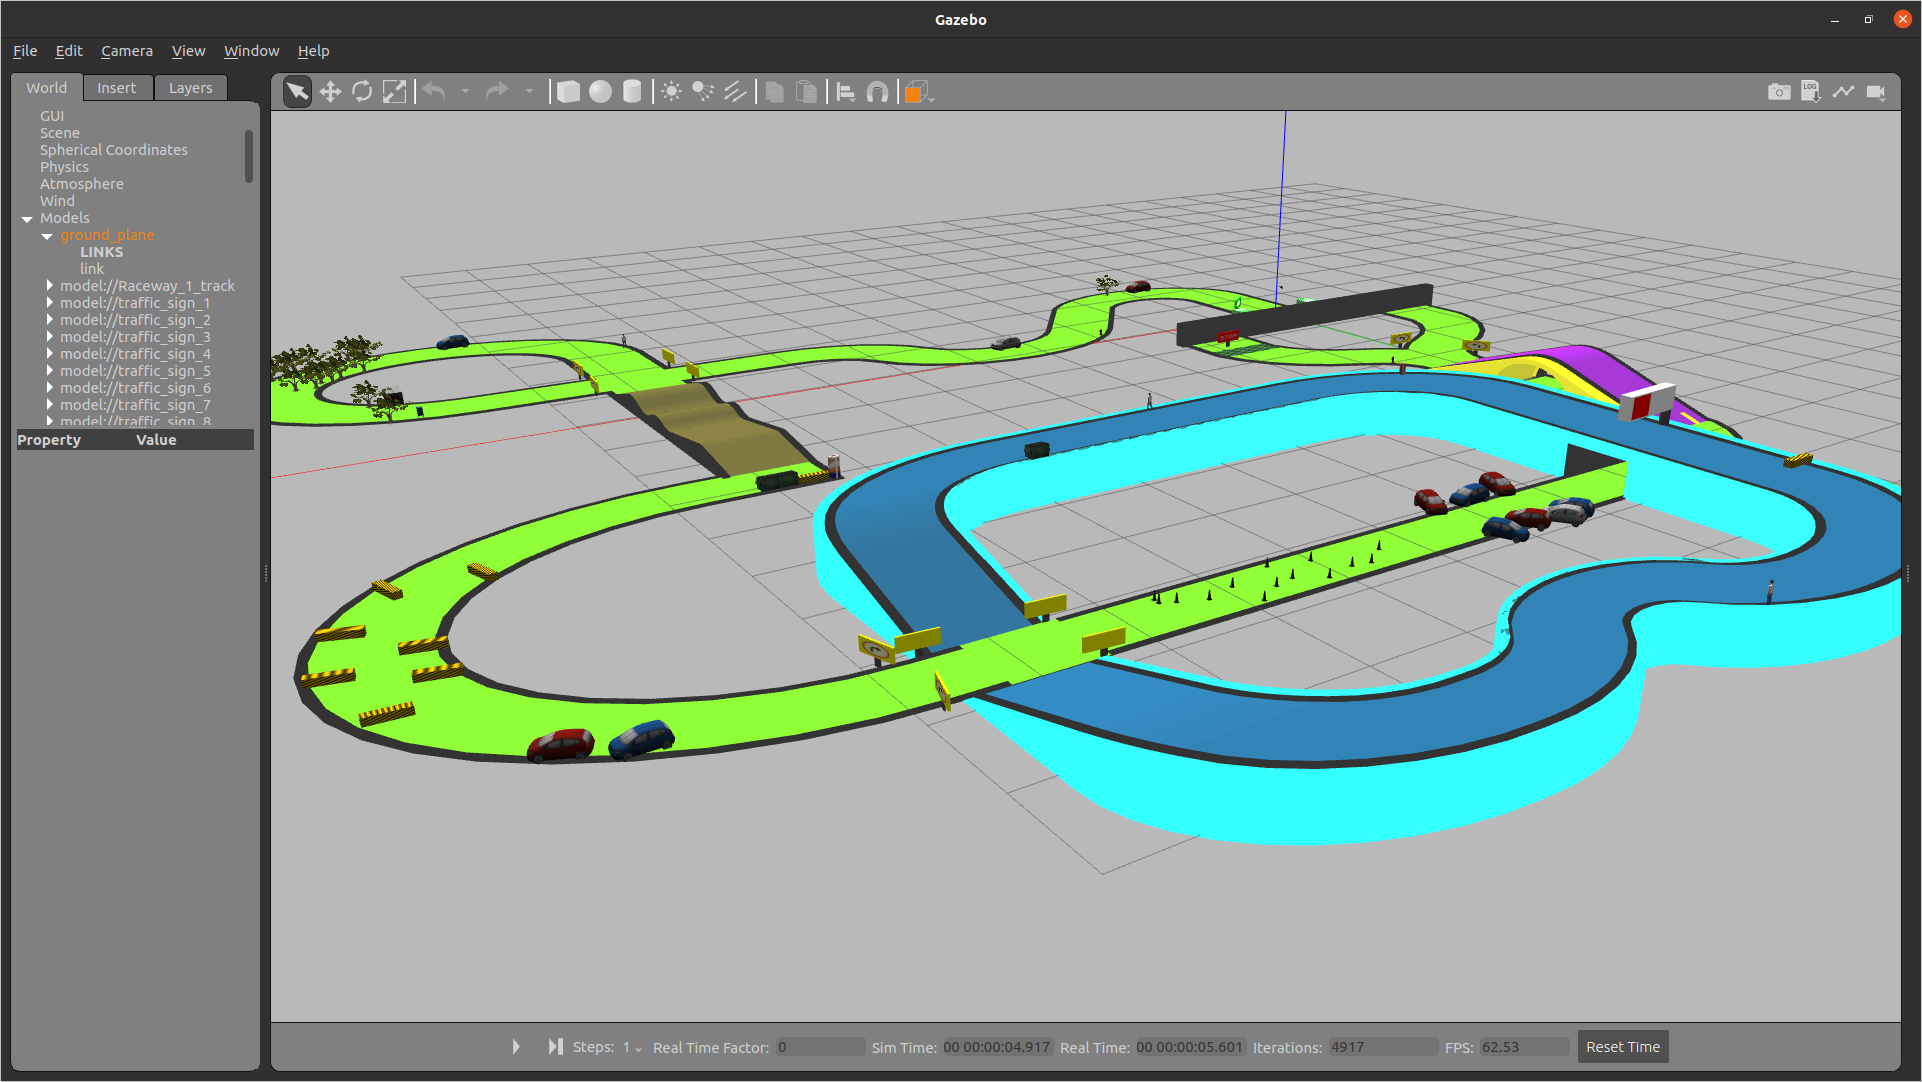This screenshot has width=1922, height=1082.
Task: Select Physics in the world tree
Action: pyautogui.click(x=64, y=167)
